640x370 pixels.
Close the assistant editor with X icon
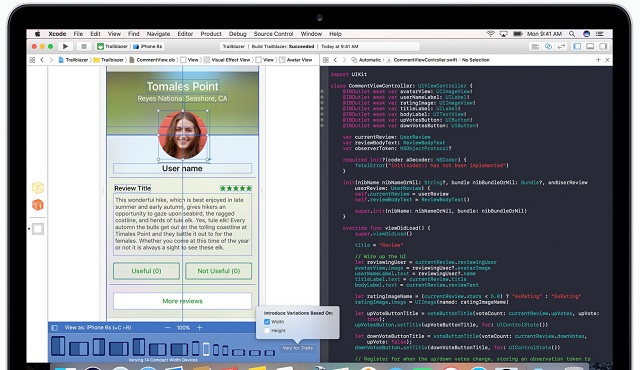pos(607,60)
